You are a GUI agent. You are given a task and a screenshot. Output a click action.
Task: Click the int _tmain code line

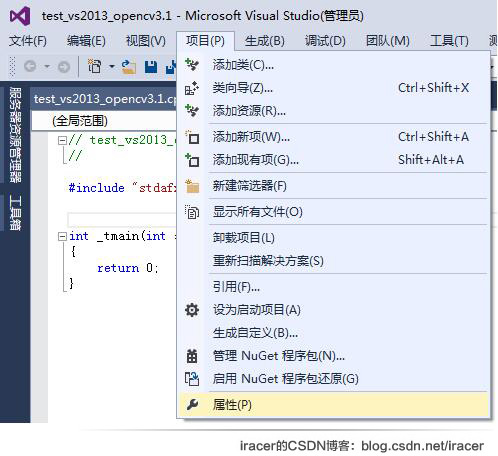122,236
